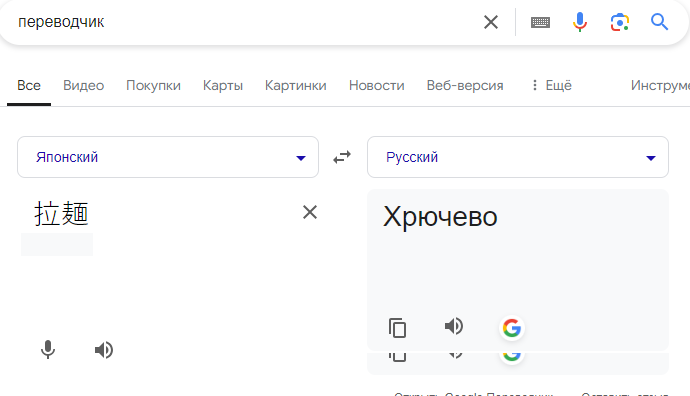Listen to the Russian translation
The width and height of the screenshot is (690, 396).
pyautogui.click(x=454, y=326)
